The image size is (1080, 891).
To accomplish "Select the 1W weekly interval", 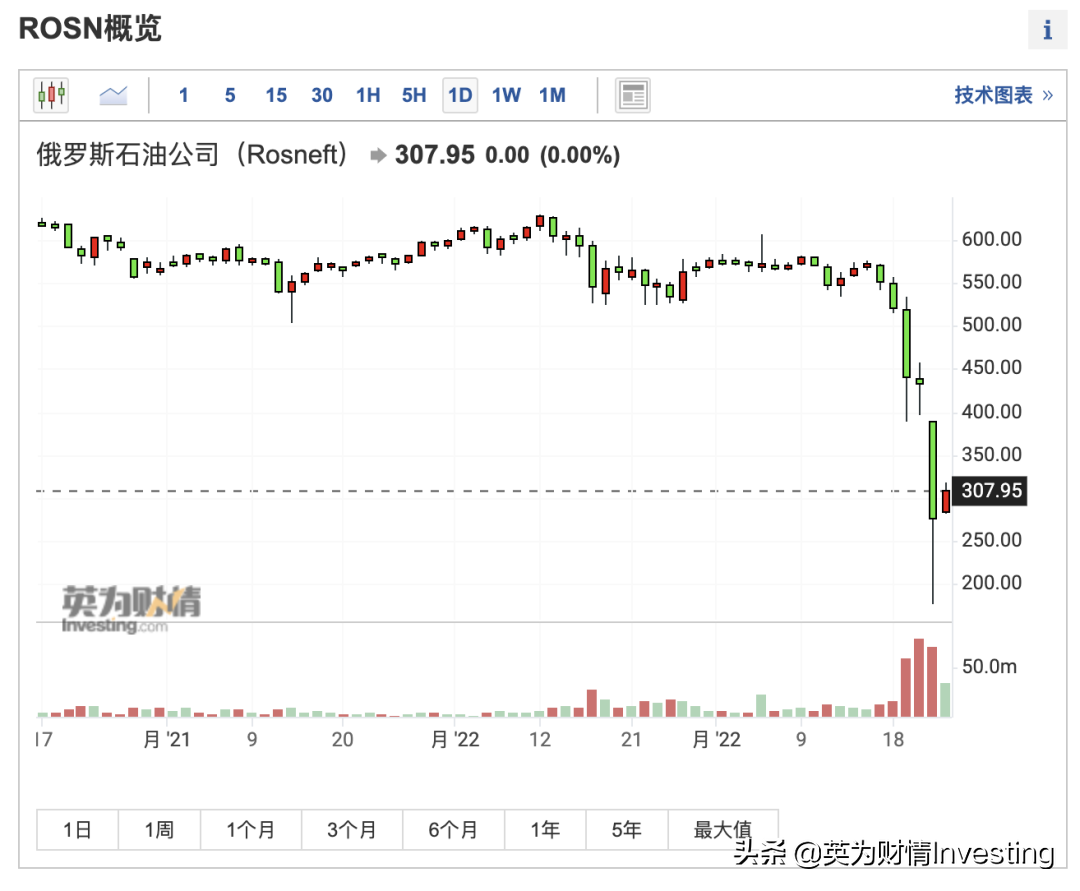I will coord(506,95).
